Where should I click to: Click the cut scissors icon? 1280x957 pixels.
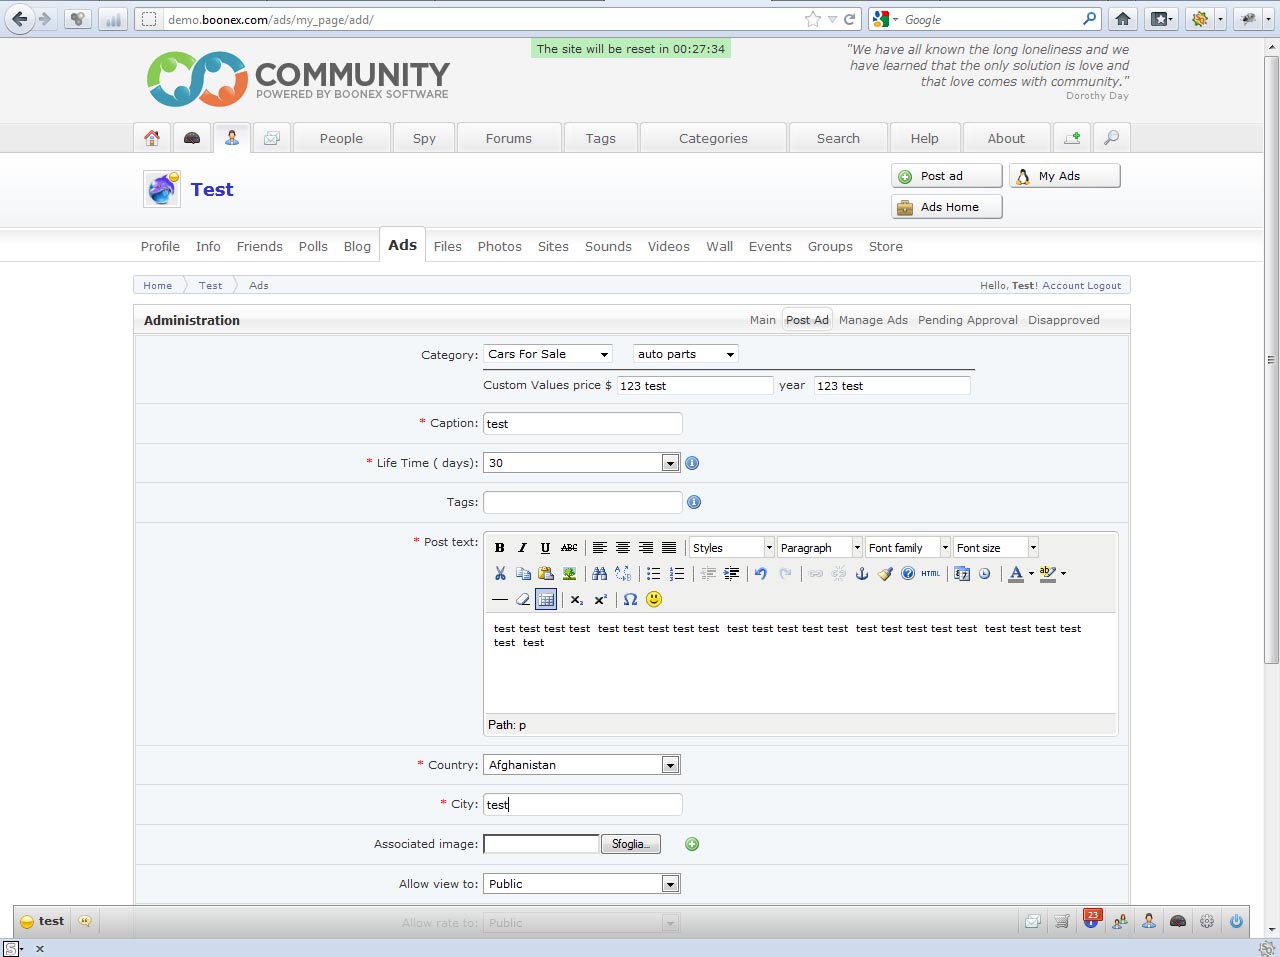pyautogui.click(x=500, y=573)
